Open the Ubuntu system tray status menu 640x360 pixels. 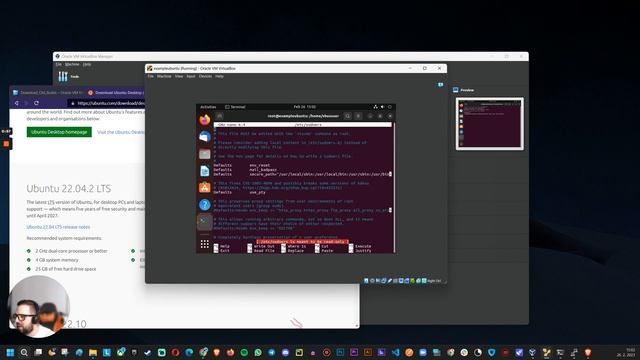pyautogui.click(x=382, y=107)
